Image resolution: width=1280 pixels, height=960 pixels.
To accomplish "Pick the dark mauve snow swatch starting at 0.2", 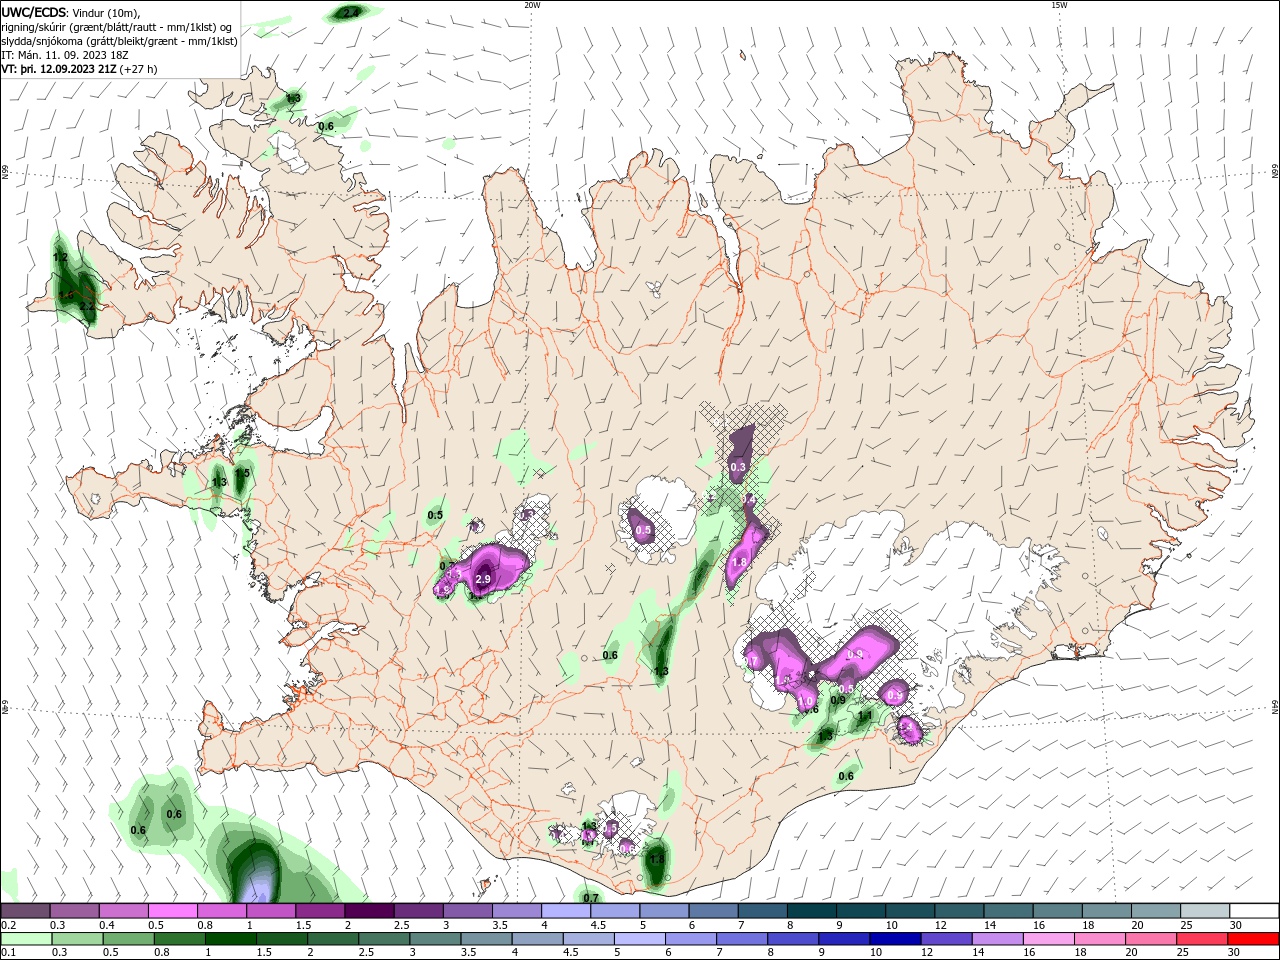I will click(x=25, y=911).
